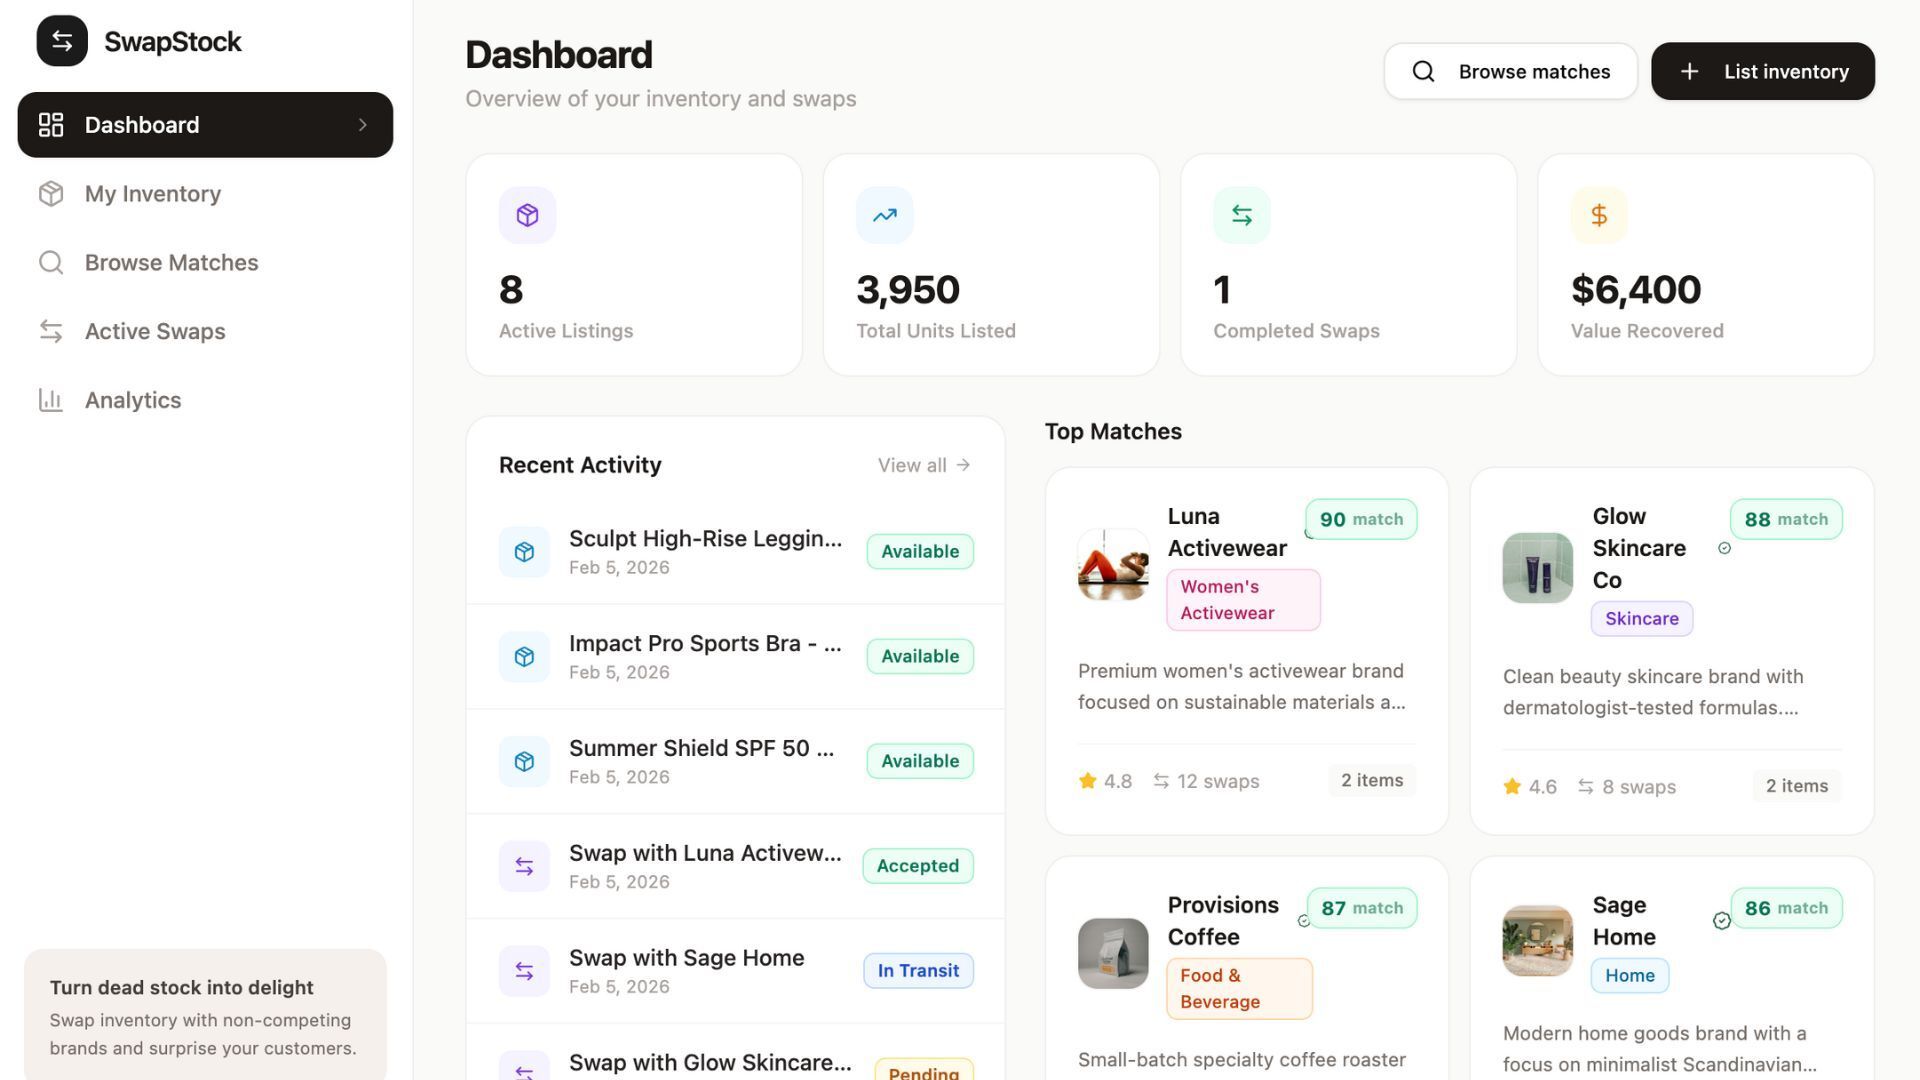Expand the Dashboard chevron in the sidebar
The height and width of the screenshot is (1080, 1920).
[x=363, y=125]
